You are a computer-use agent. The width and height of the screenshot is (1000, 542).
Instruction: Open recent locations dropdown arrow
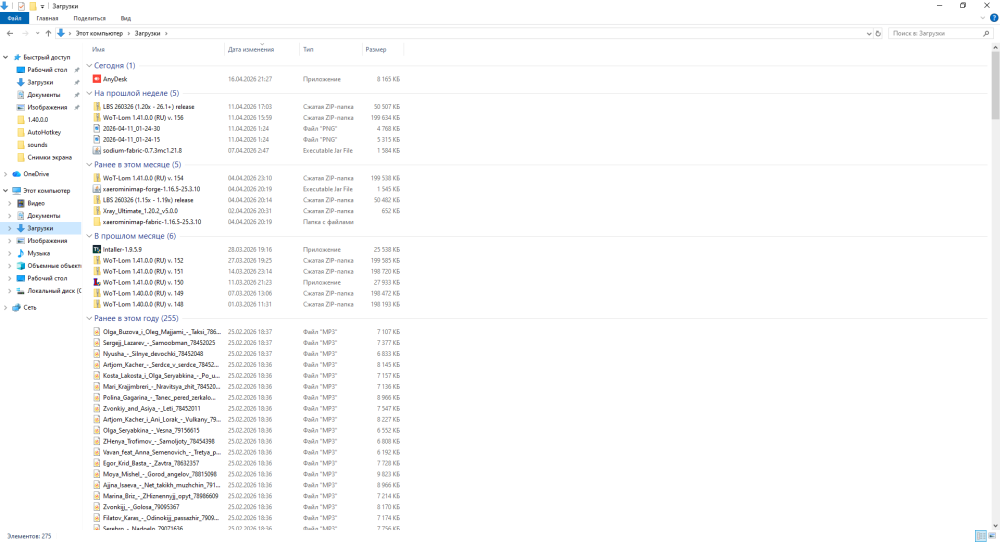37,33
